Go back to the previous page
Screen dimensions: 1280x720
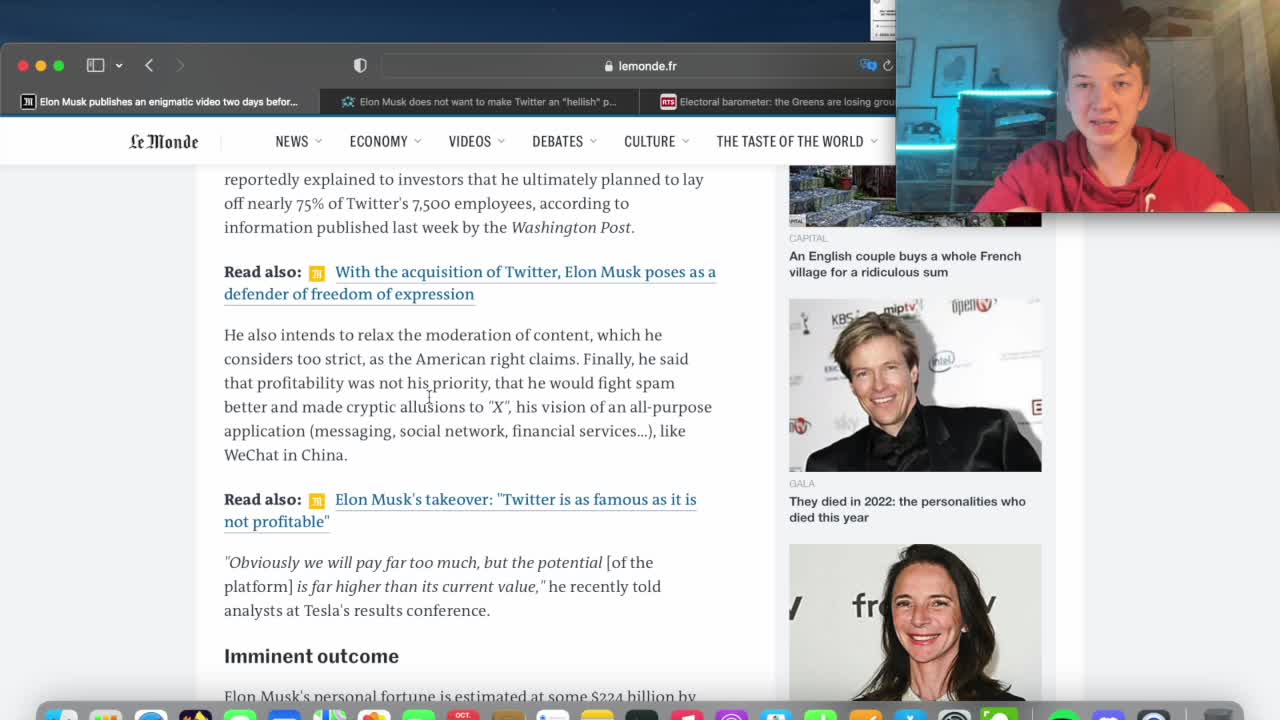[149, 65]
